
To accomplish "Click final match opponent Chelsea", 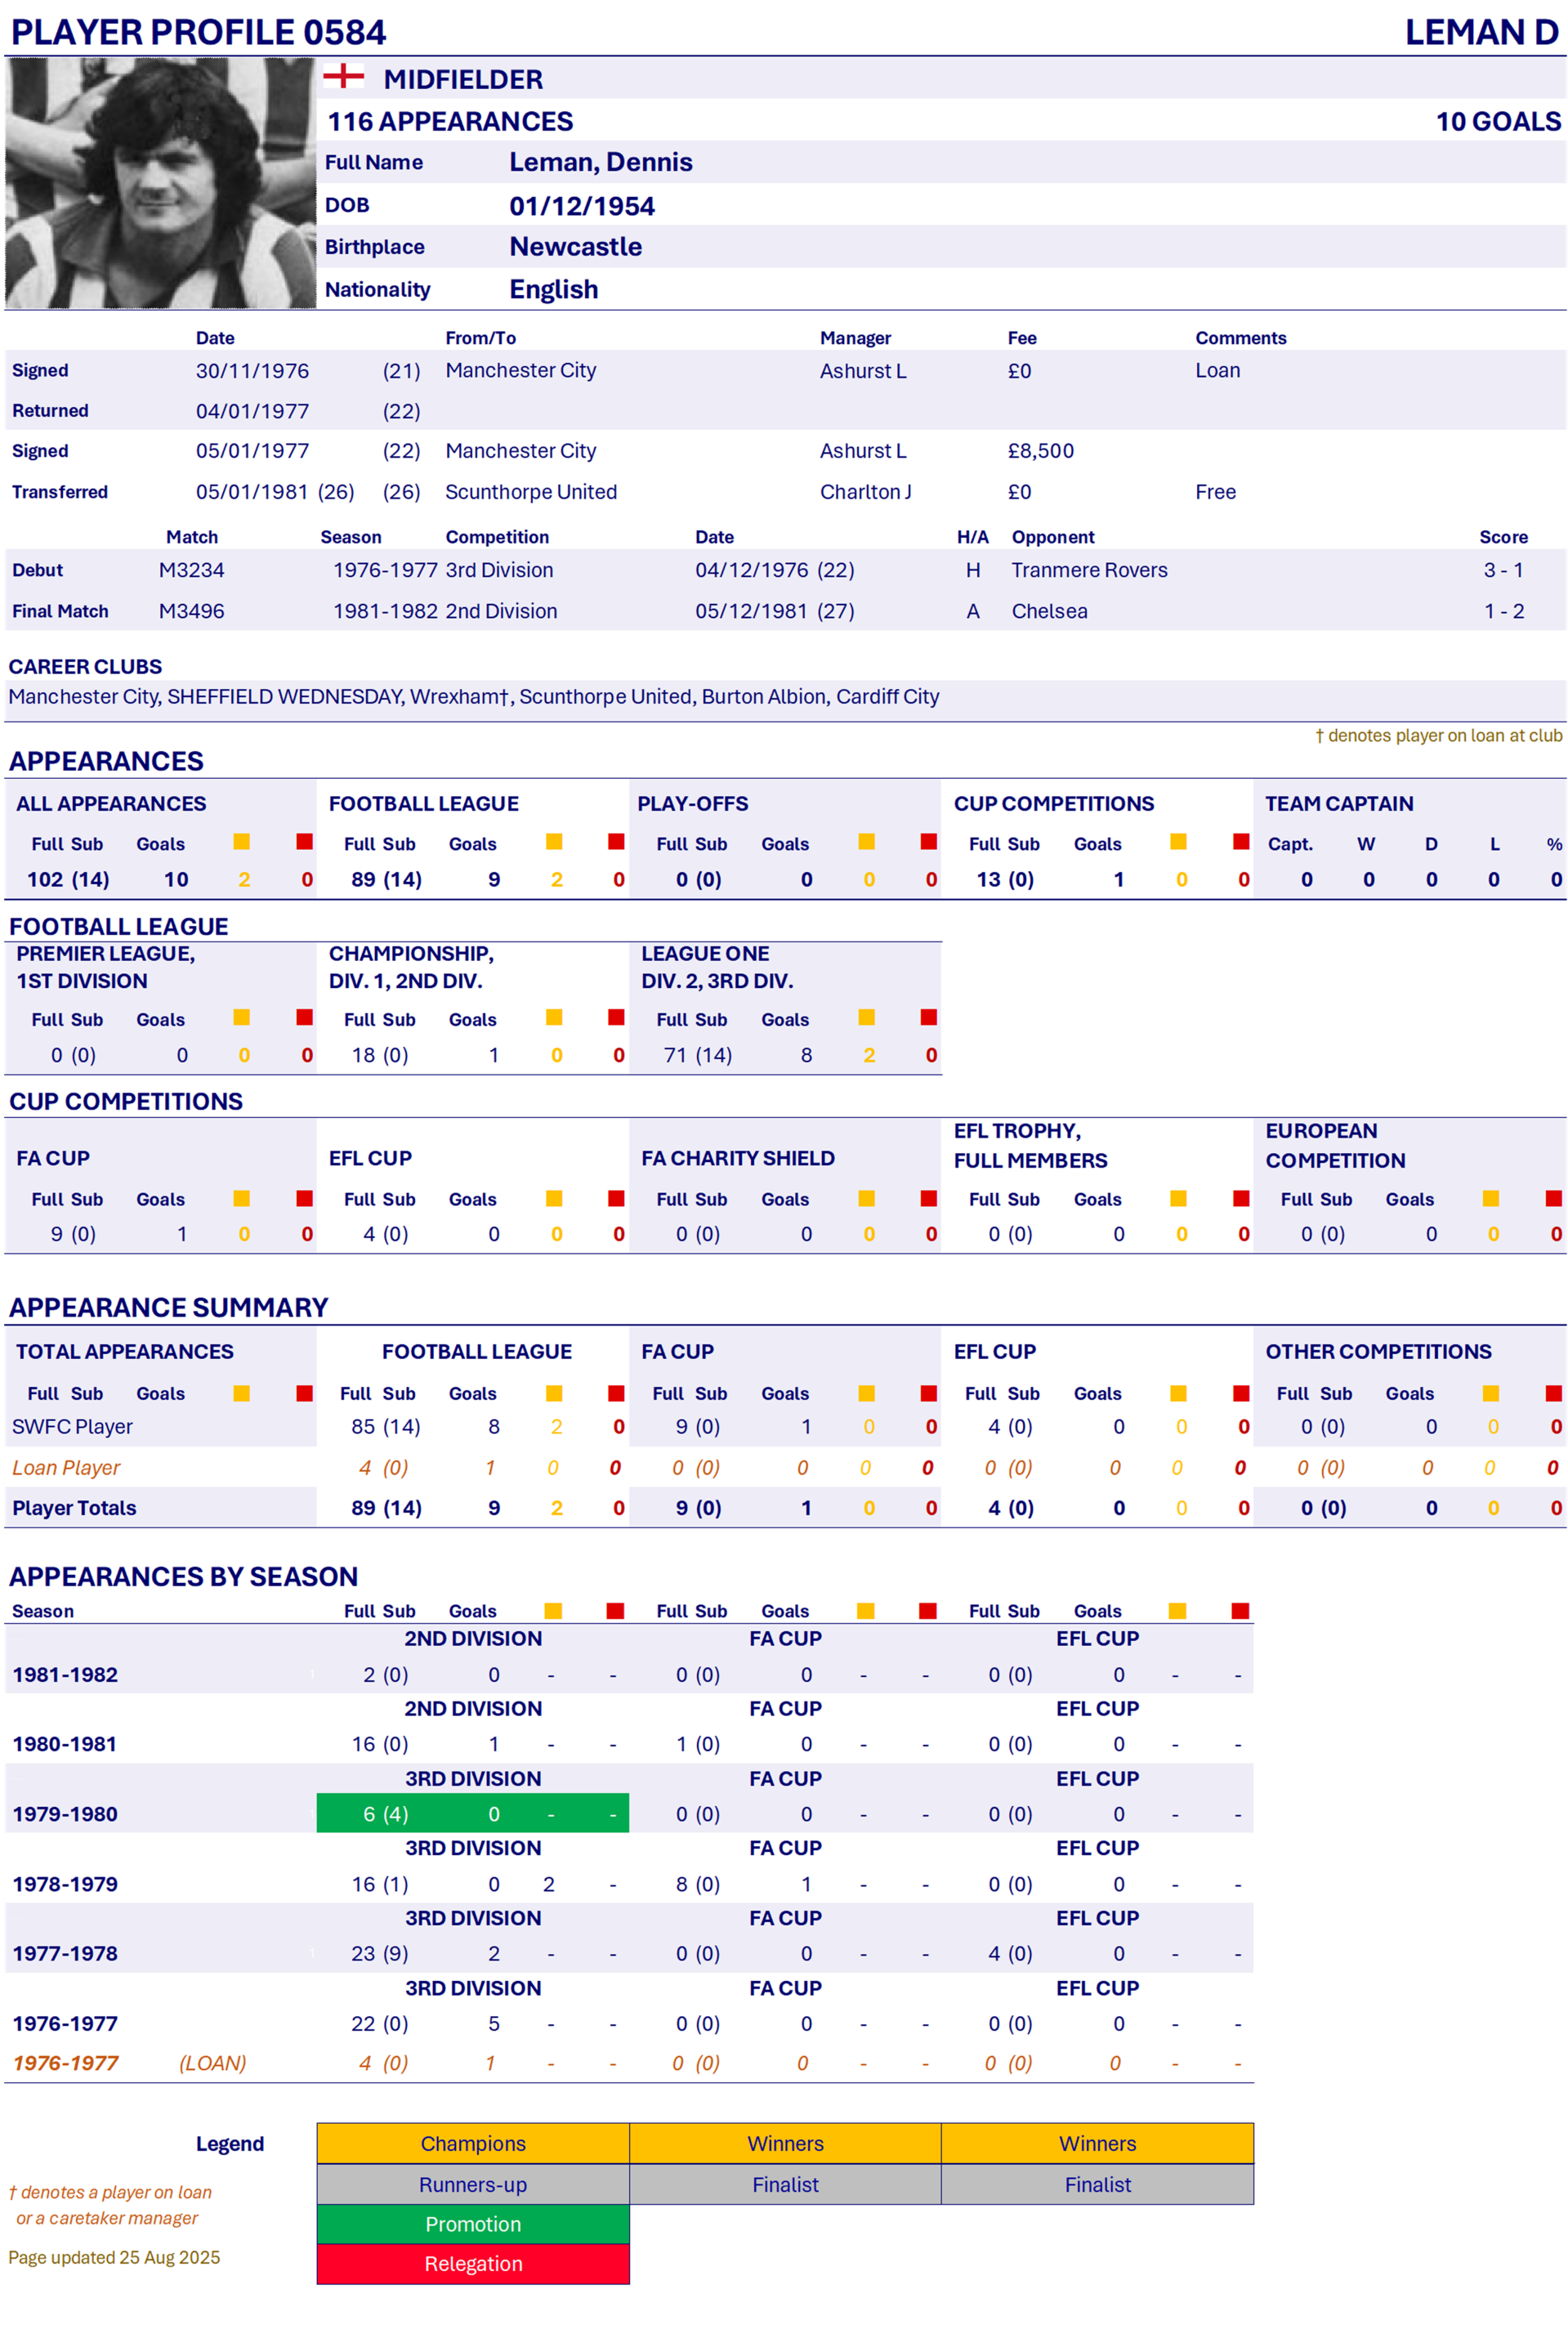I will click(x=1049, y=611).
